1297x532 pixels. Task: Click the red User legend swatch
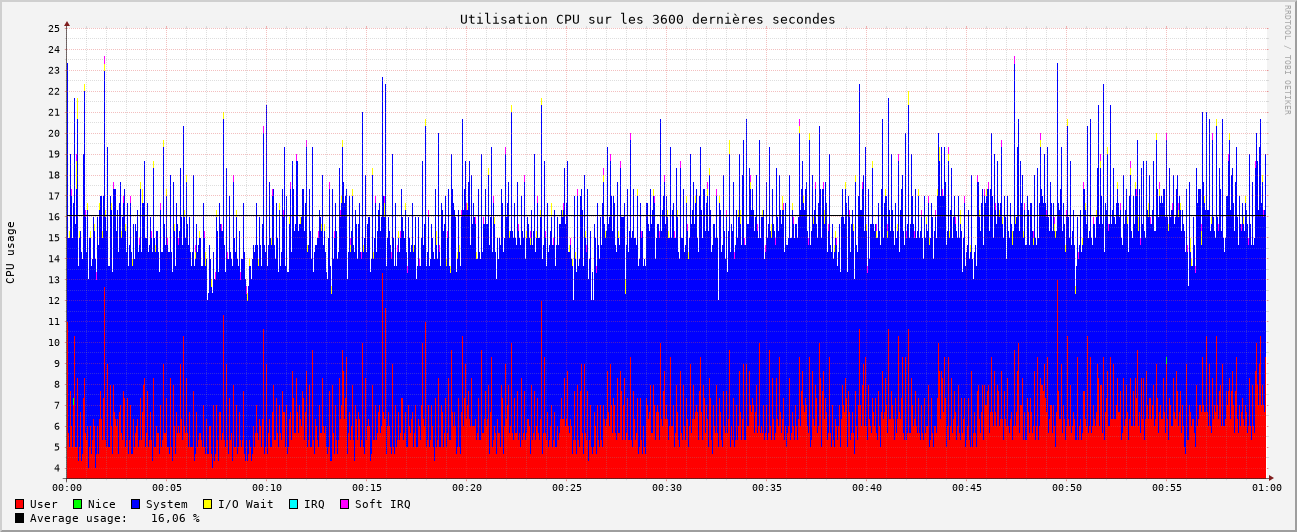(x=19, y=504)
